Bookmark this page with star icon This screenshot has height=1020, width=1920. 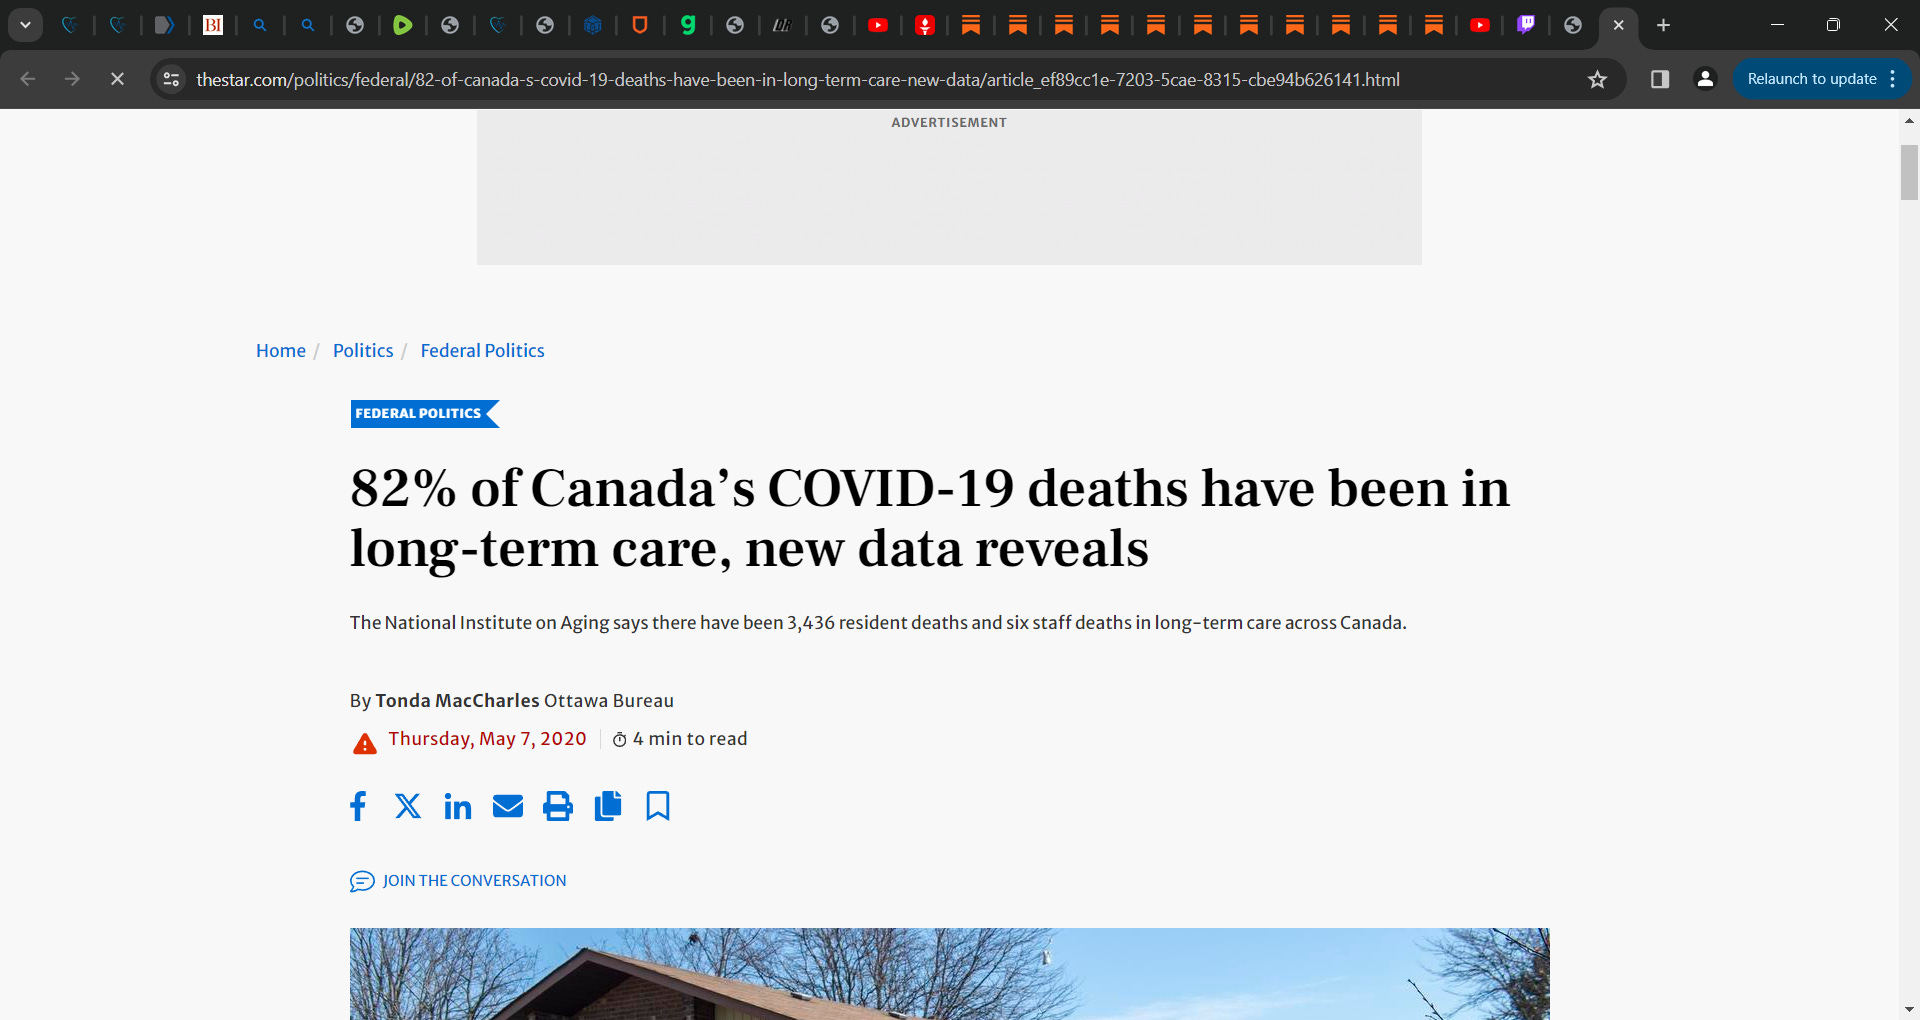pos(1597,79)
